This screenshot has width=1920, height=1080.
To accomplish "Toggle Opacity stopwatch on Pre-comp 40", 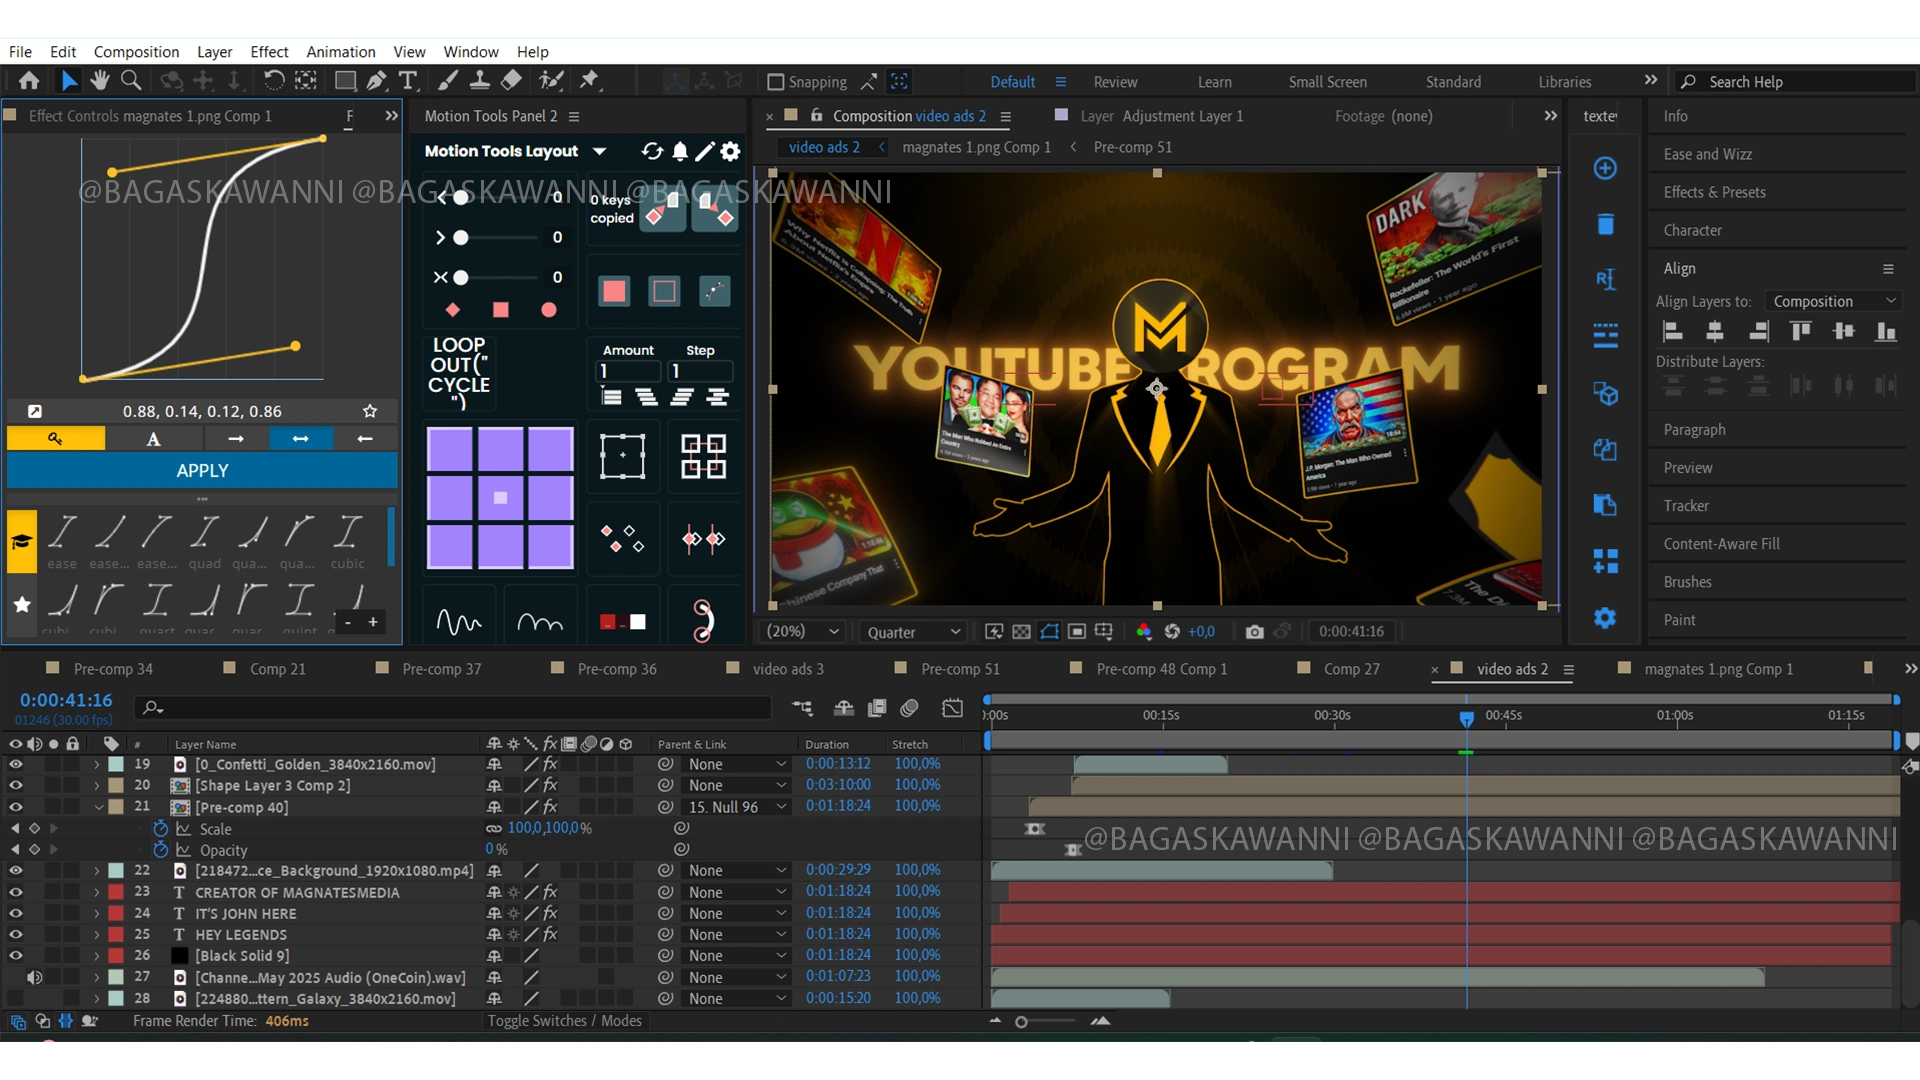I will (x=160, y=850).
